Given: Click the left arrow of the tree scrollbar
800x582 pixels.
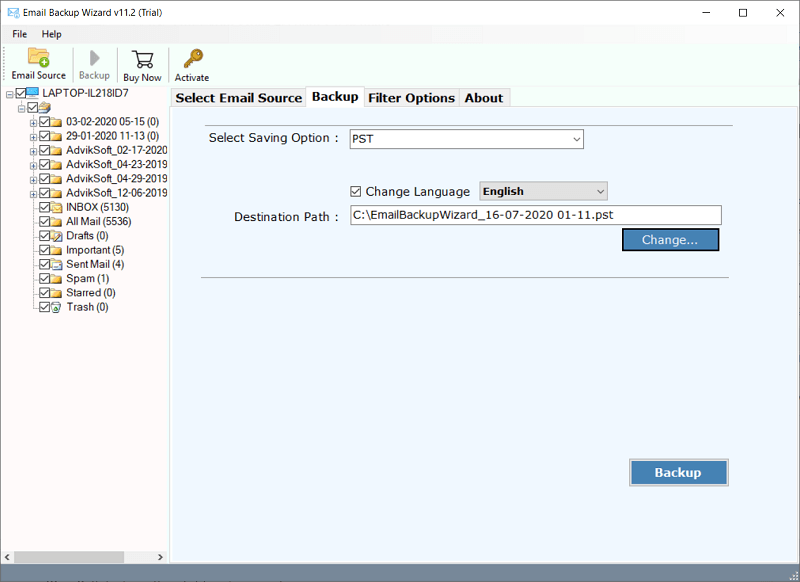Looking at the screenshot, I should [x=7, y=557].
